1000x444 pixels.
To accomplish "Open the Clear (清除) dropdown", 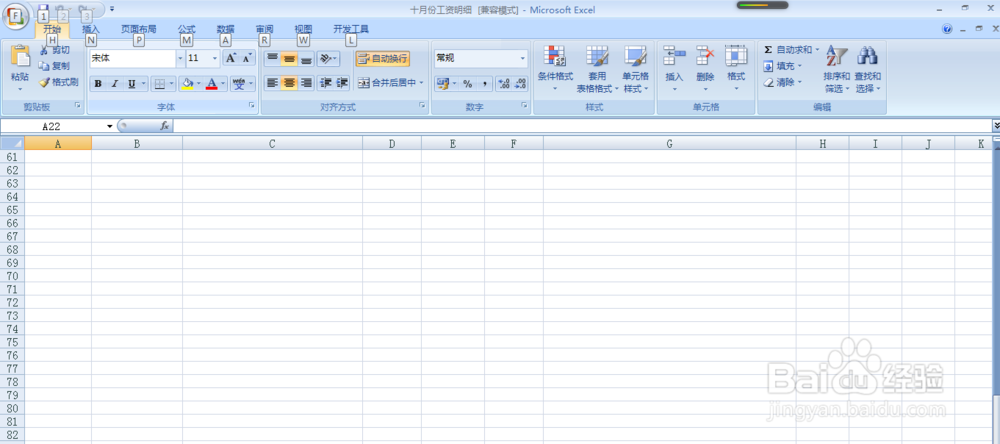I will click(x=782, y=82).
